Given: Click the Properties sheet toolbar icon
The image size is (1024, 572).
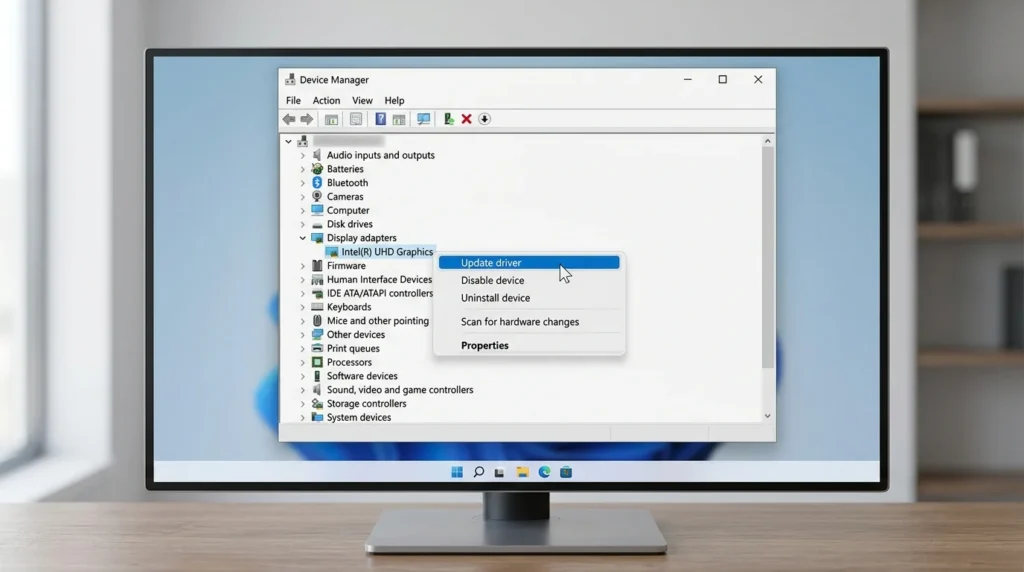Looking at the screenshot, I should click(356, 119).
